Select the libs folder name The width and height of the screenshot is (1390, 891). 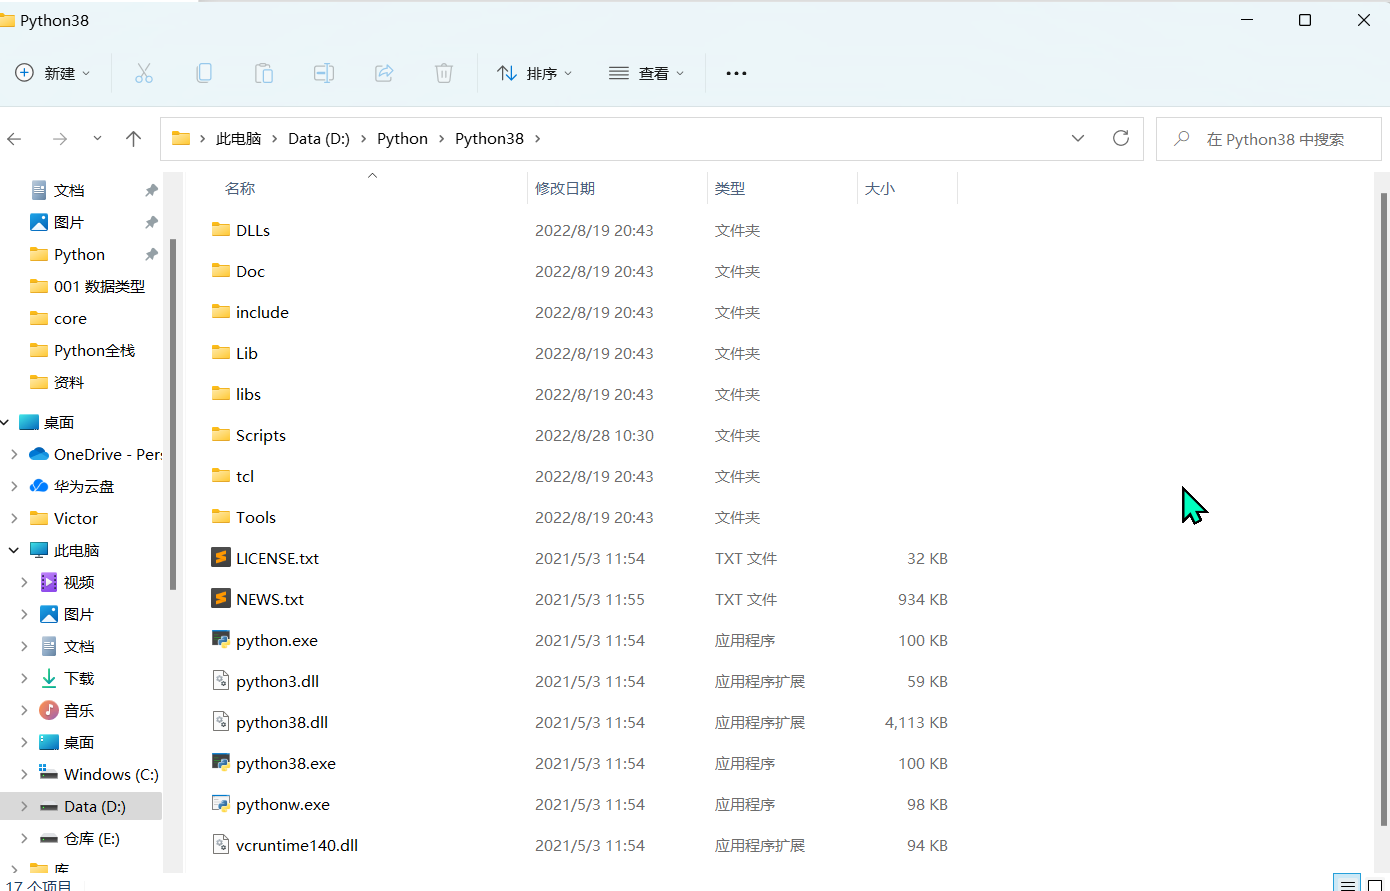[248, 394]
